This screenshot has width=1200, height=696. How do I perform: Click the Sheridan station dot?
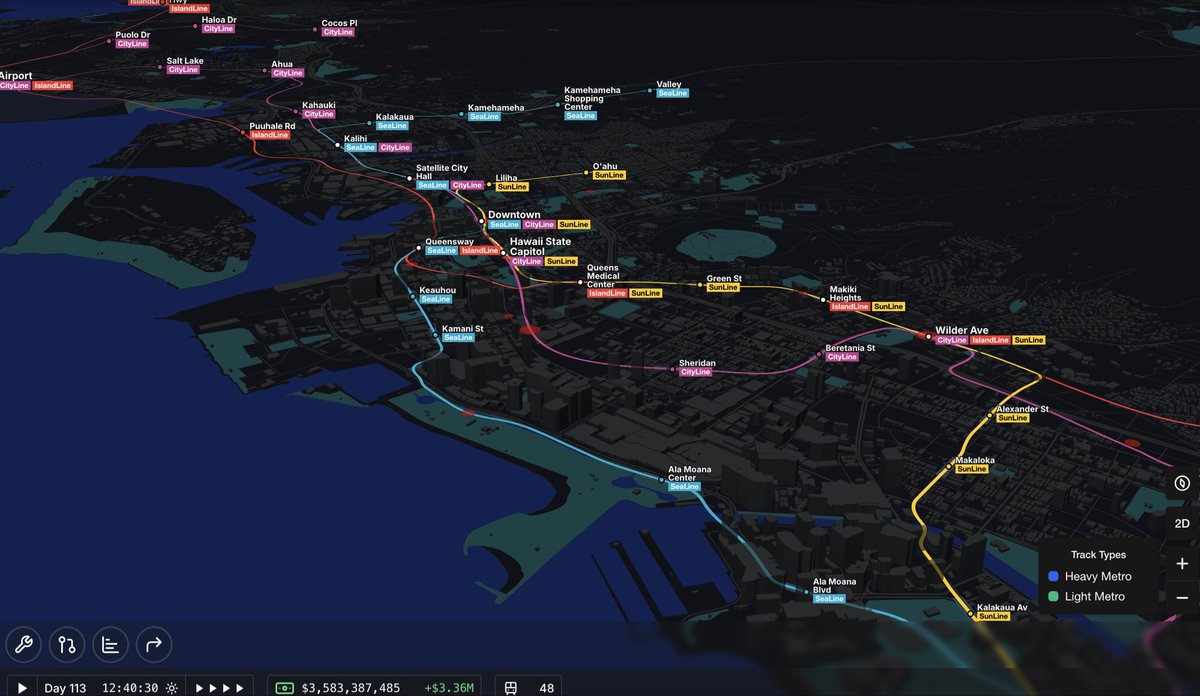click(672, 369)
